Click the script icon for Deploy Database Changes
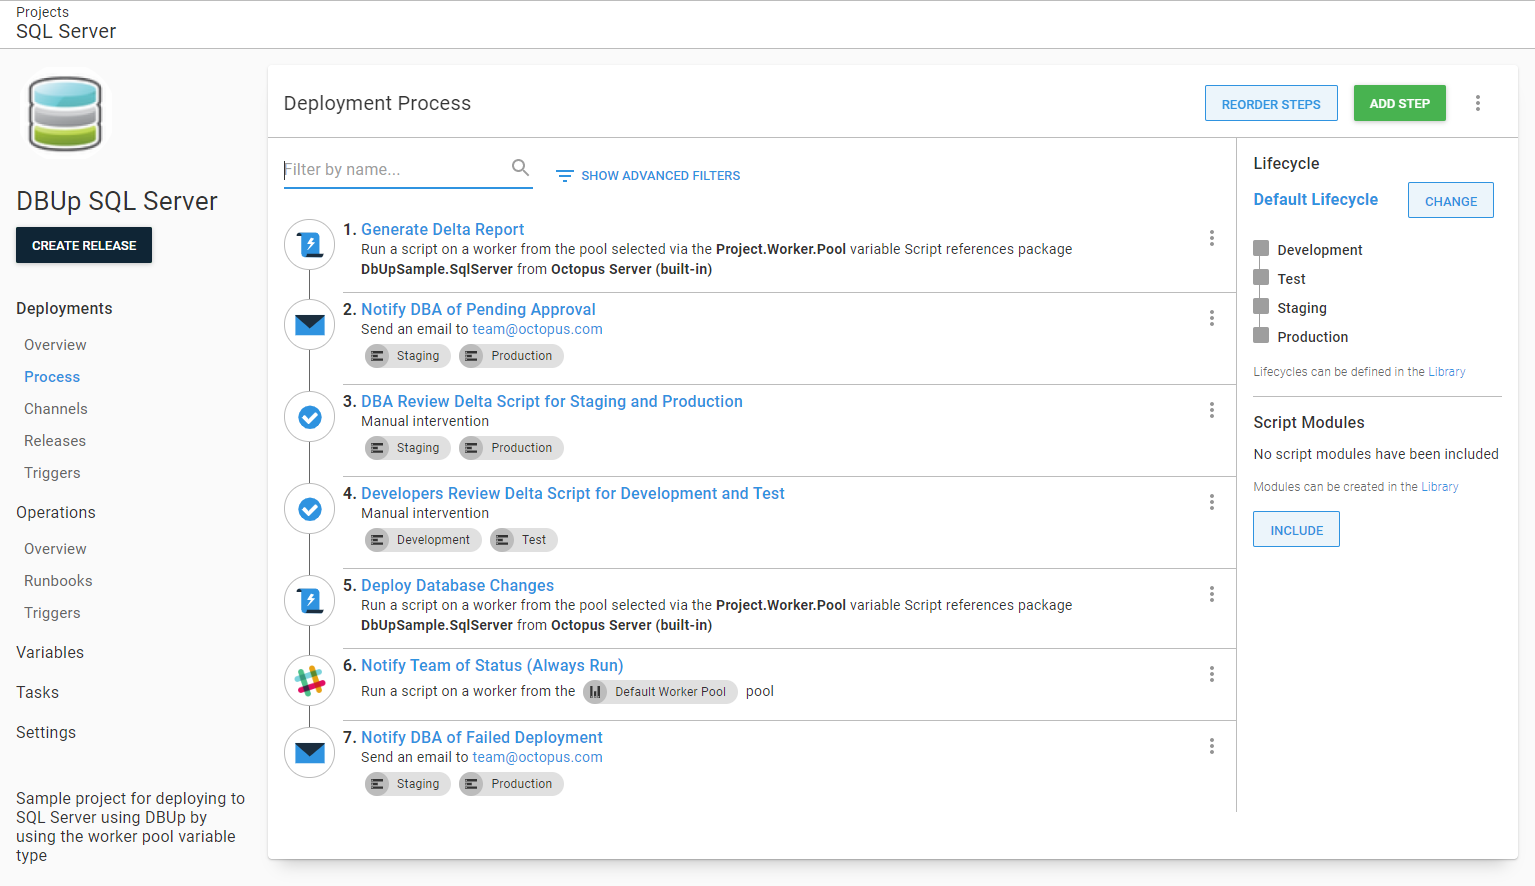Screen dimensions: 1535x886 click(x=310, y=600)
